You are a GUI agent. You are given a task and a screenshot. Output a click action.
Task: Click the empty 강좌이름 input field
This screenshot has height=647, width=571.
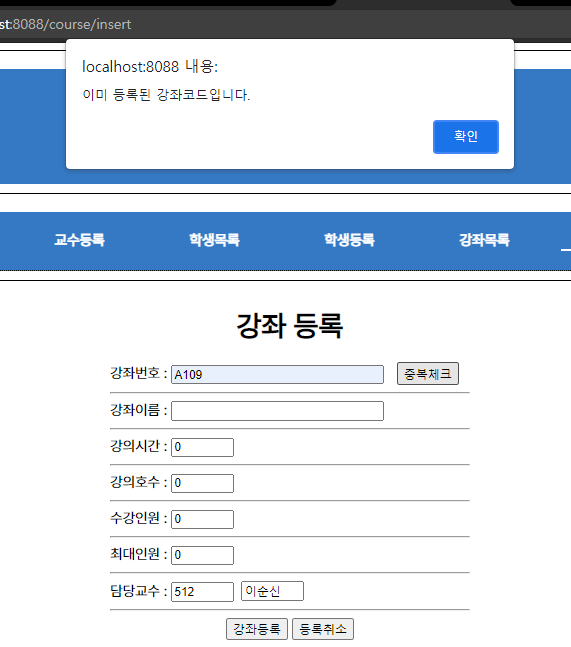(x=277, y=411)
